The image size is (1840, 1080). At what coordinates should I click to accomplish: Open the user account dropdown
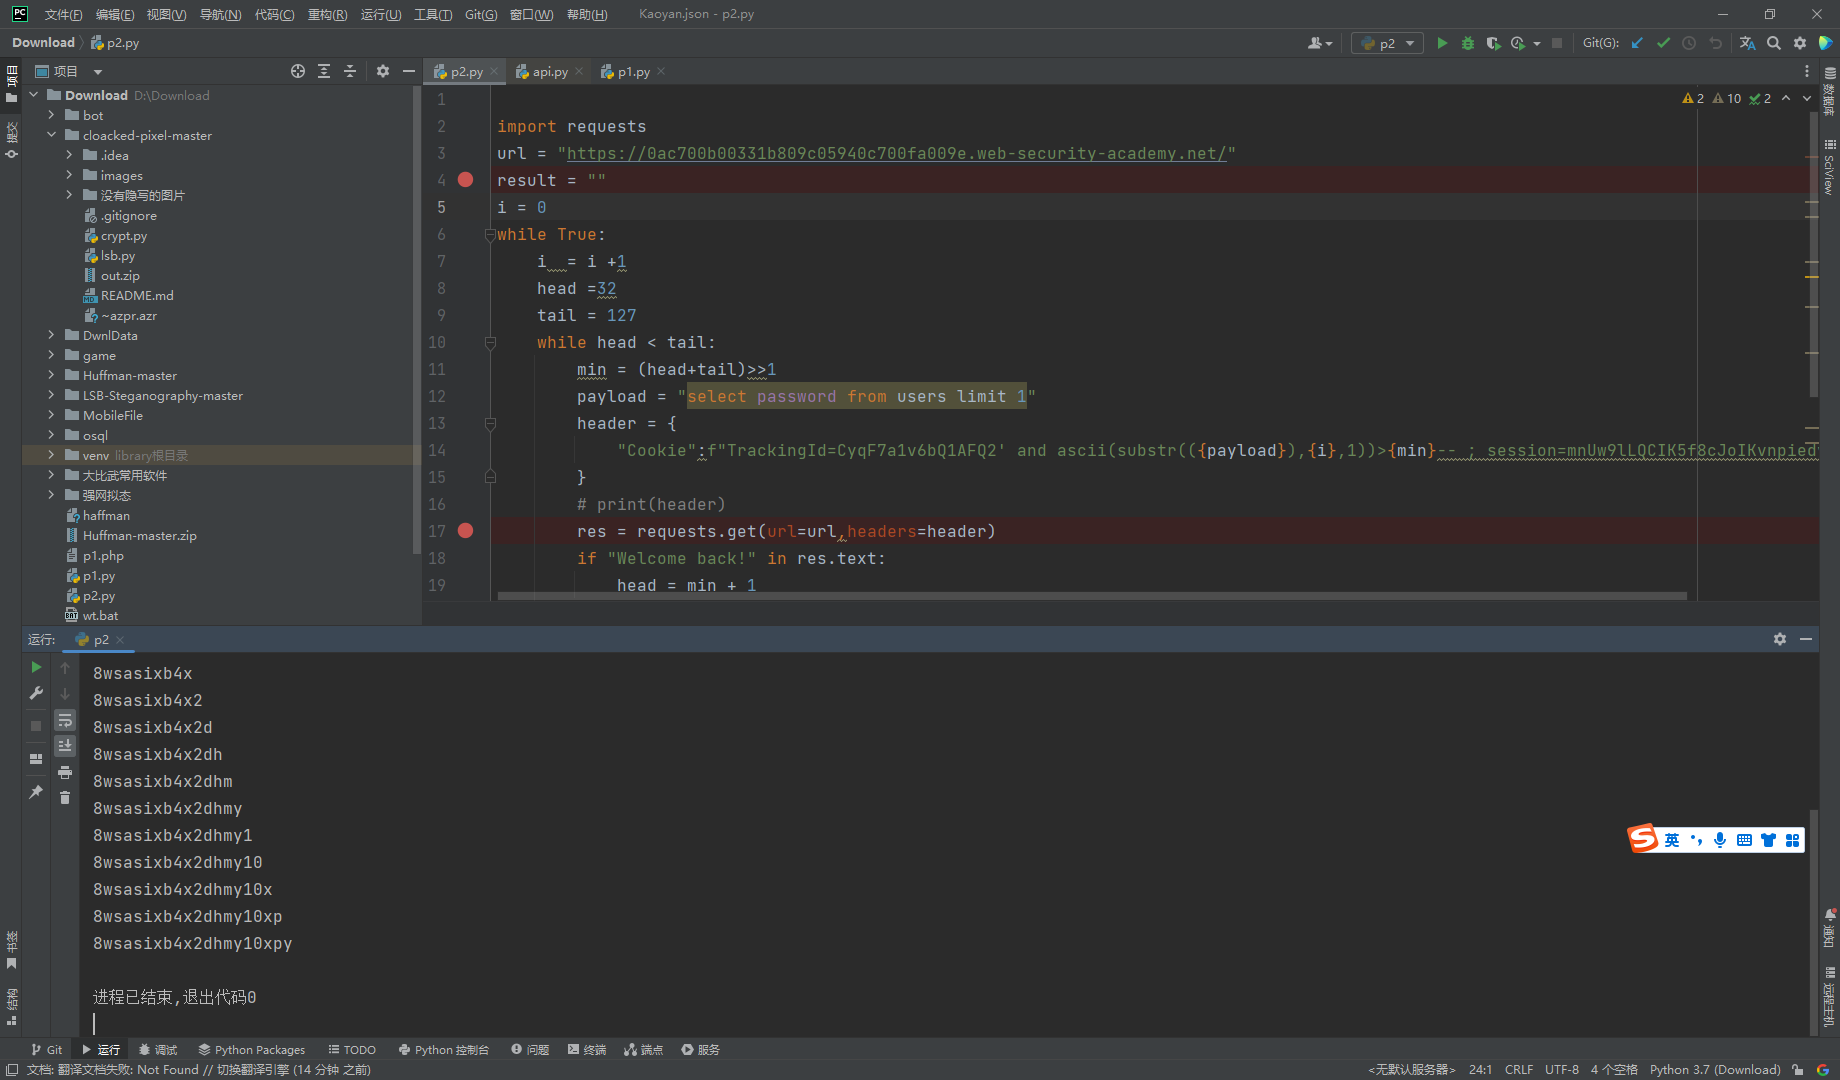click(x=1320, y=43)
